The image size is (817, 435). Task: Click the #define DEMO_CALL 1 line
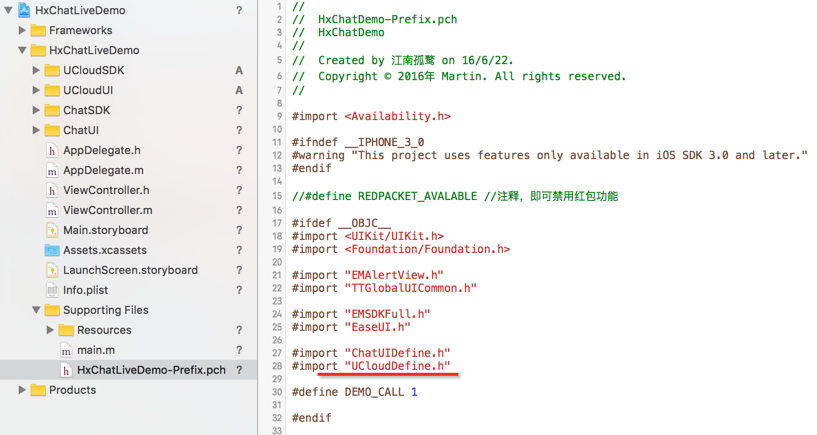pyautogui.click(x=354, y=392)
